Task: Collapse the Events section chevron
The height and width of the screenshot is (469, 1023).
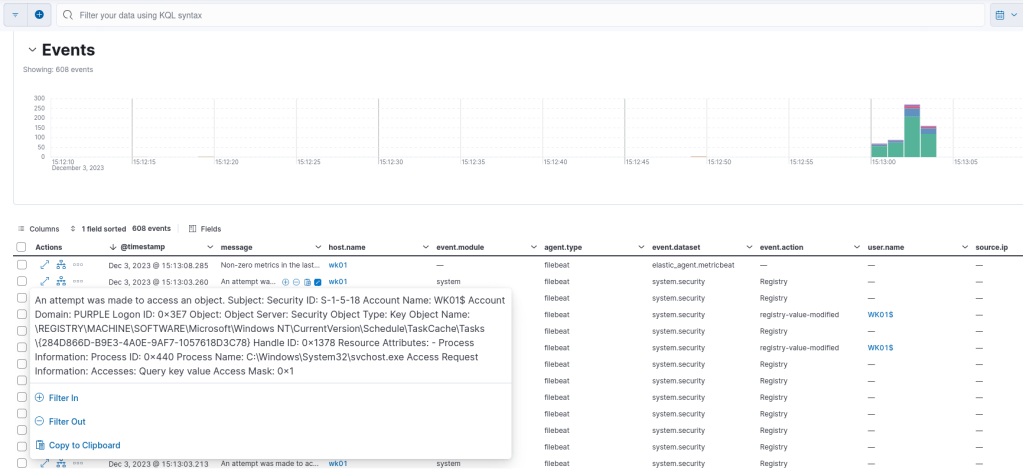Action: pos(32,50)
